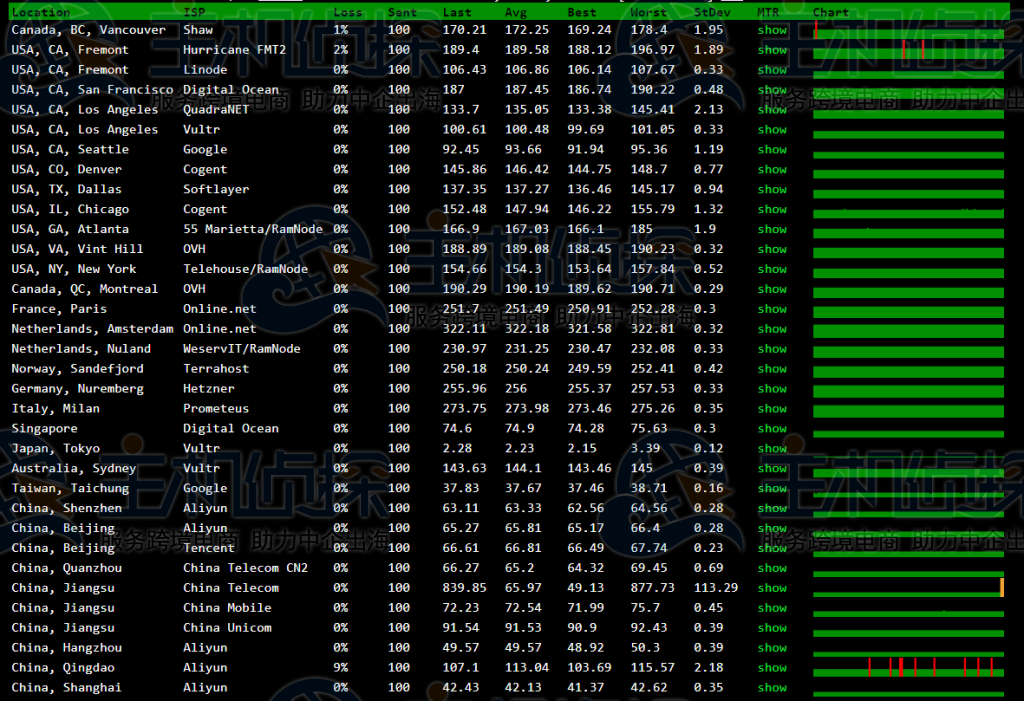1024x701 pixels.
Task: Click the Location column header
Action: point(40,12)
